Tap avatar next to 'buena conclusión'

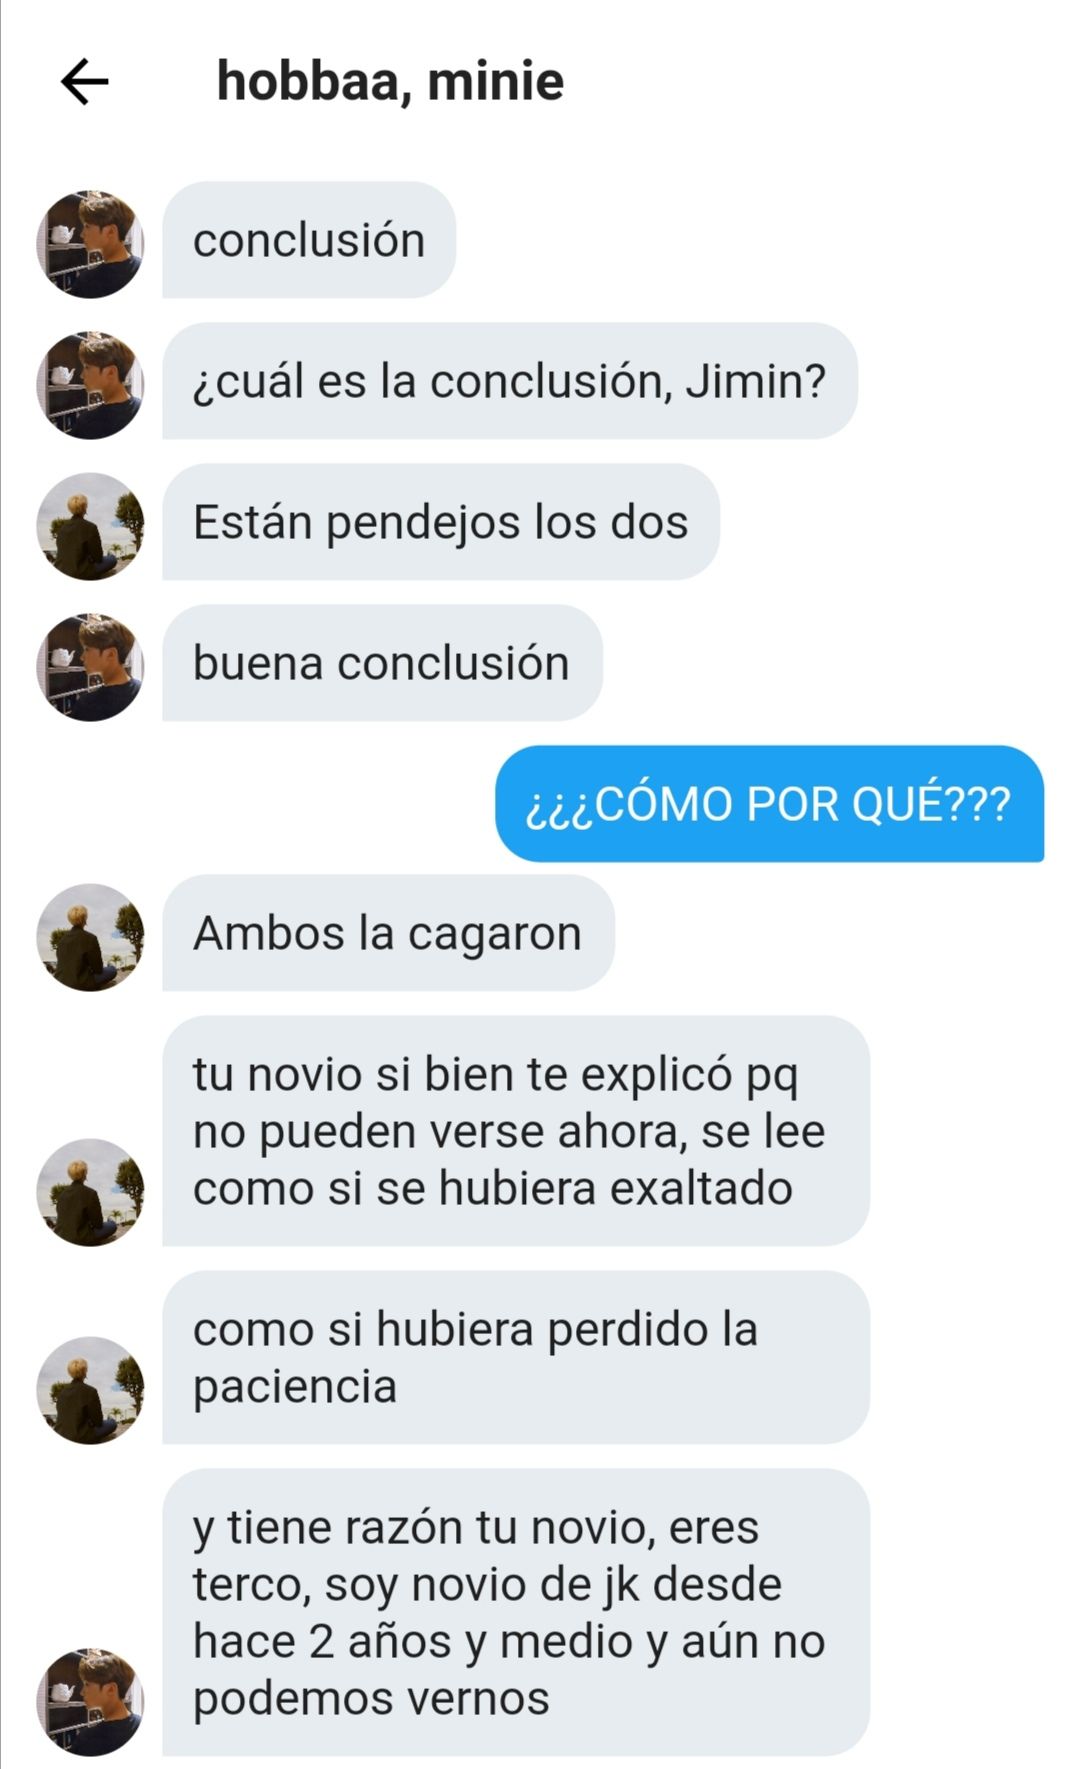pyautogui.click(x=90, y=667)
